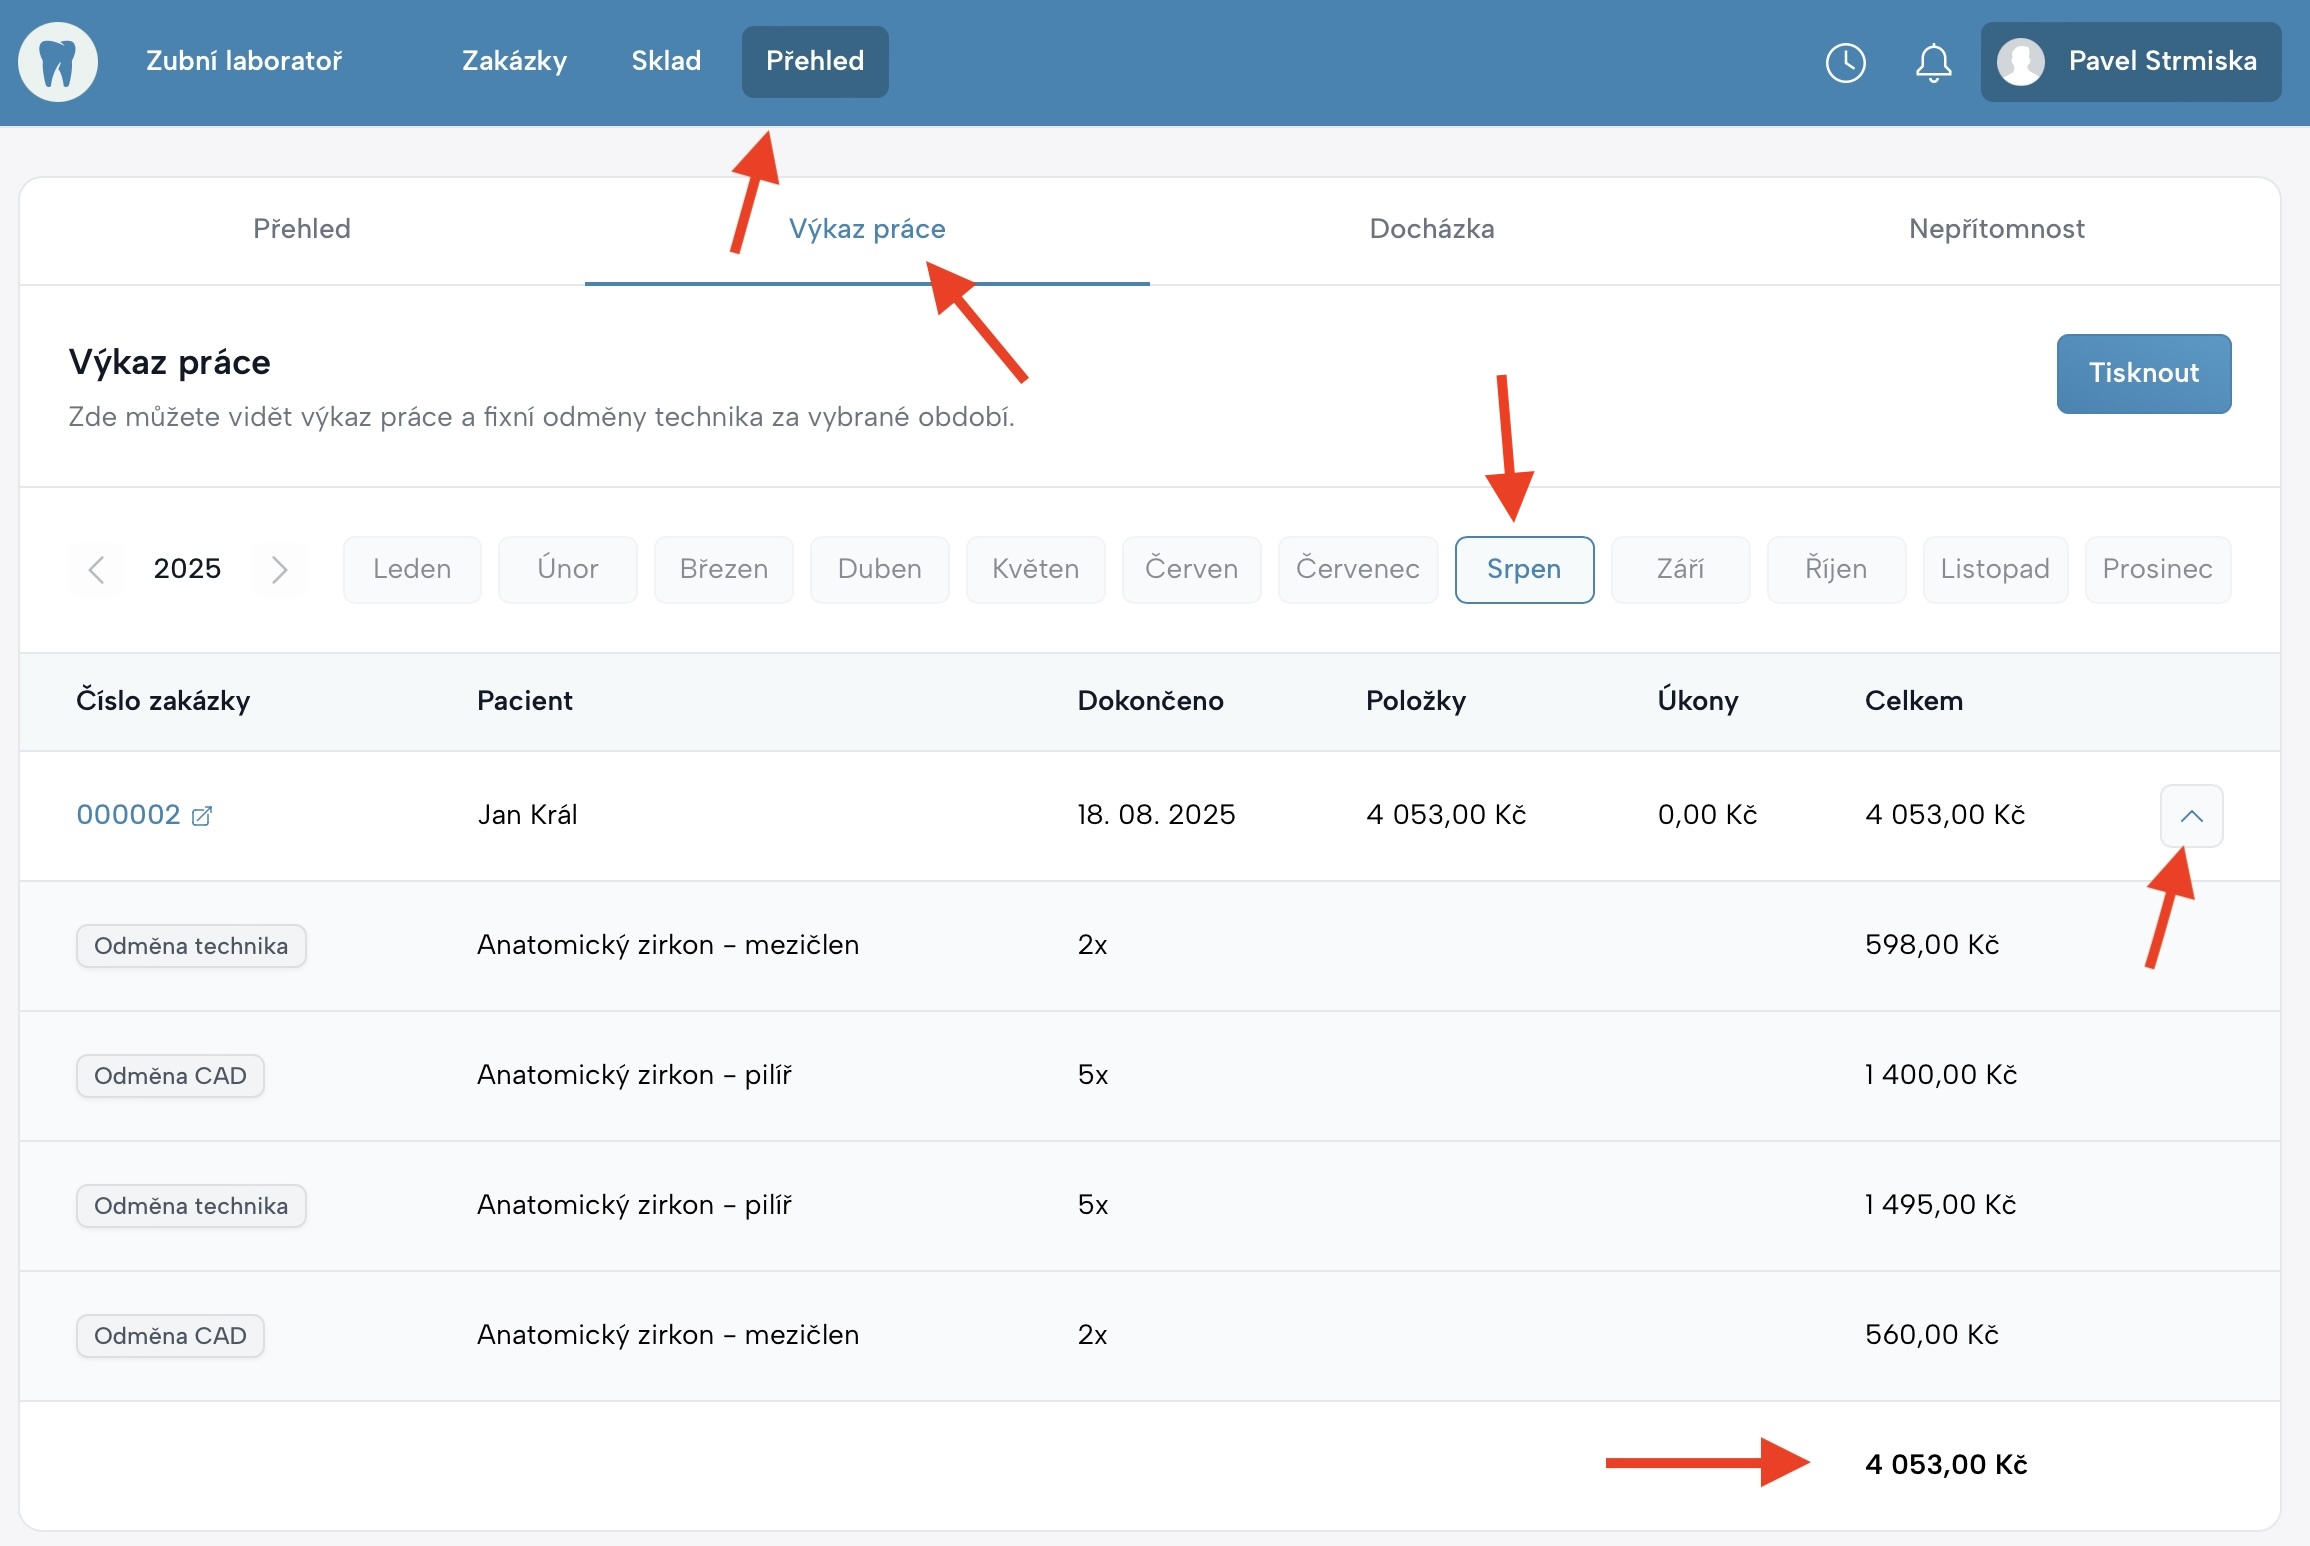Open order number 000002 link
The width and height of the screenshot is (2310, 1546).
(128, 815)
